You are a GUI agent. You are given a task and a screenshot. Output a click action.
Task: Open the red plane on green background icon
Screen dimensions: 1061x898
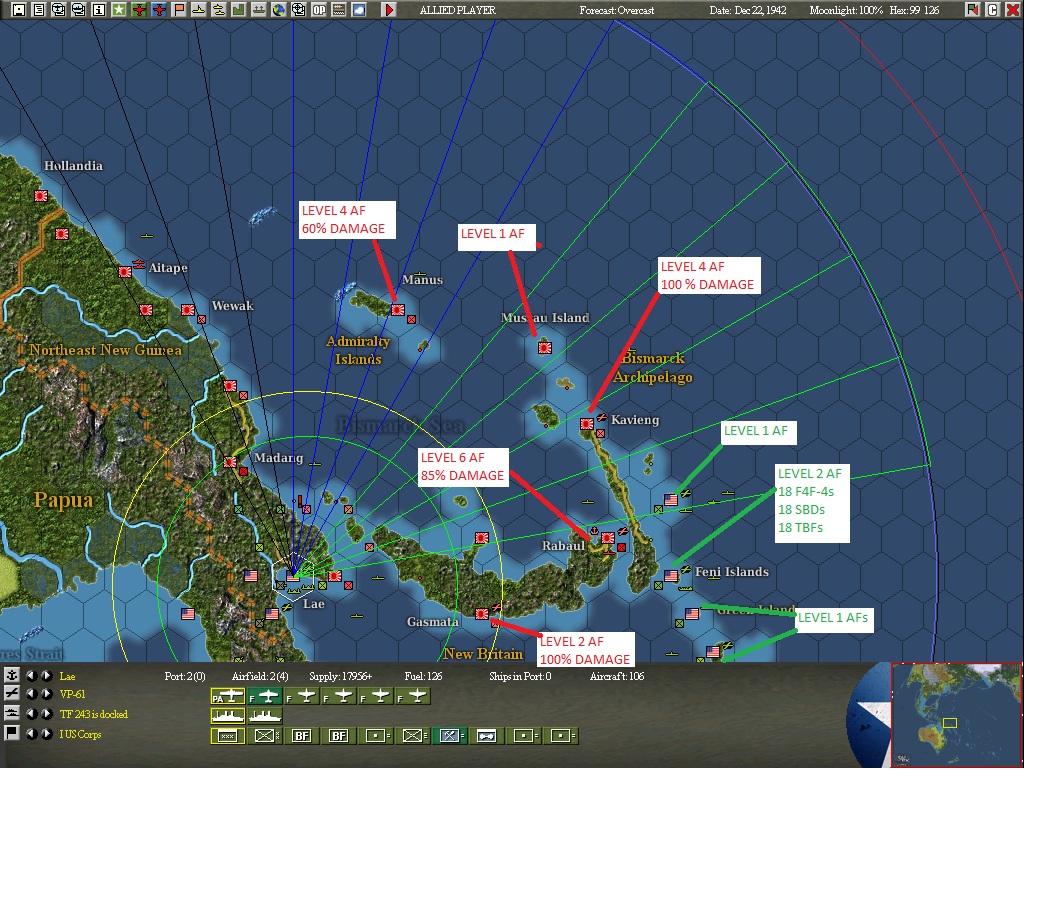click(139, 9)
